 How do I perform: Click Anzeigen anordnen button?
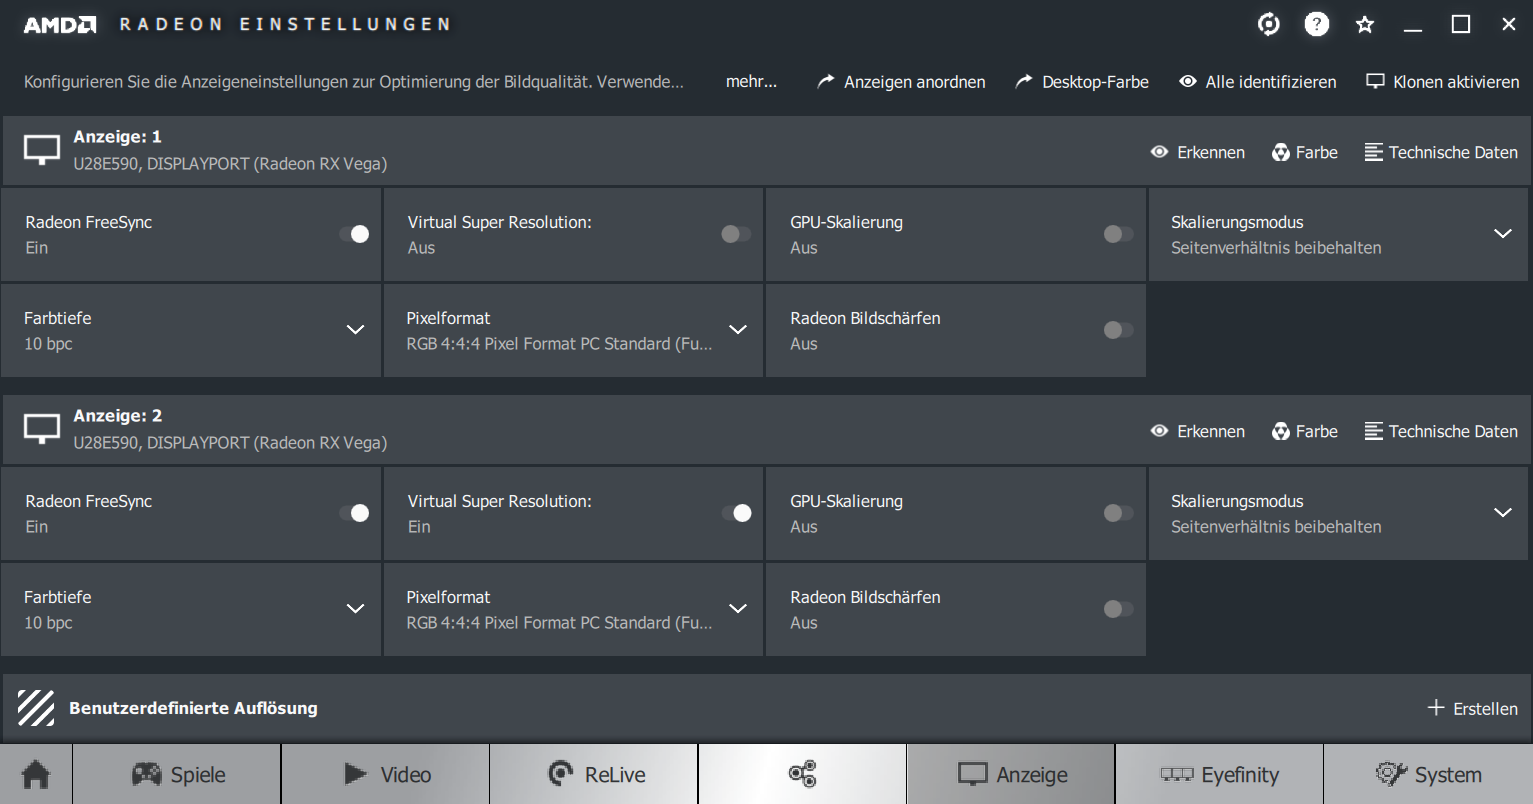click(901, 82)
